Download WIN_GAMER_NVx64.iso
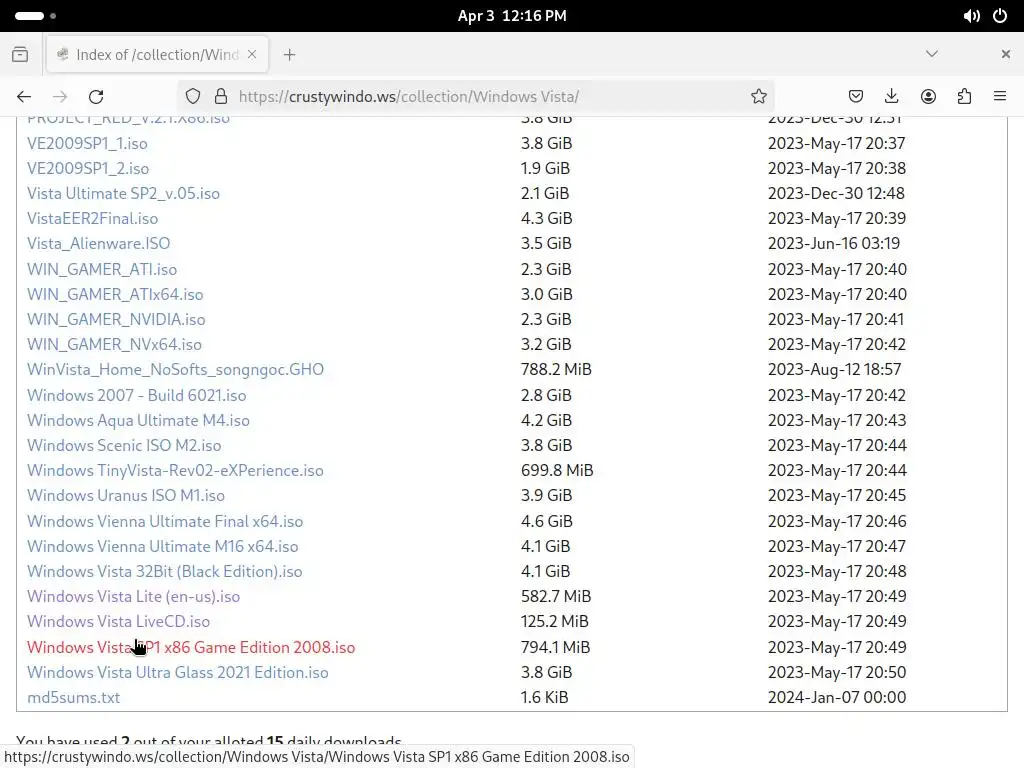The image size is (1024, 768). (x=114, y=344)
